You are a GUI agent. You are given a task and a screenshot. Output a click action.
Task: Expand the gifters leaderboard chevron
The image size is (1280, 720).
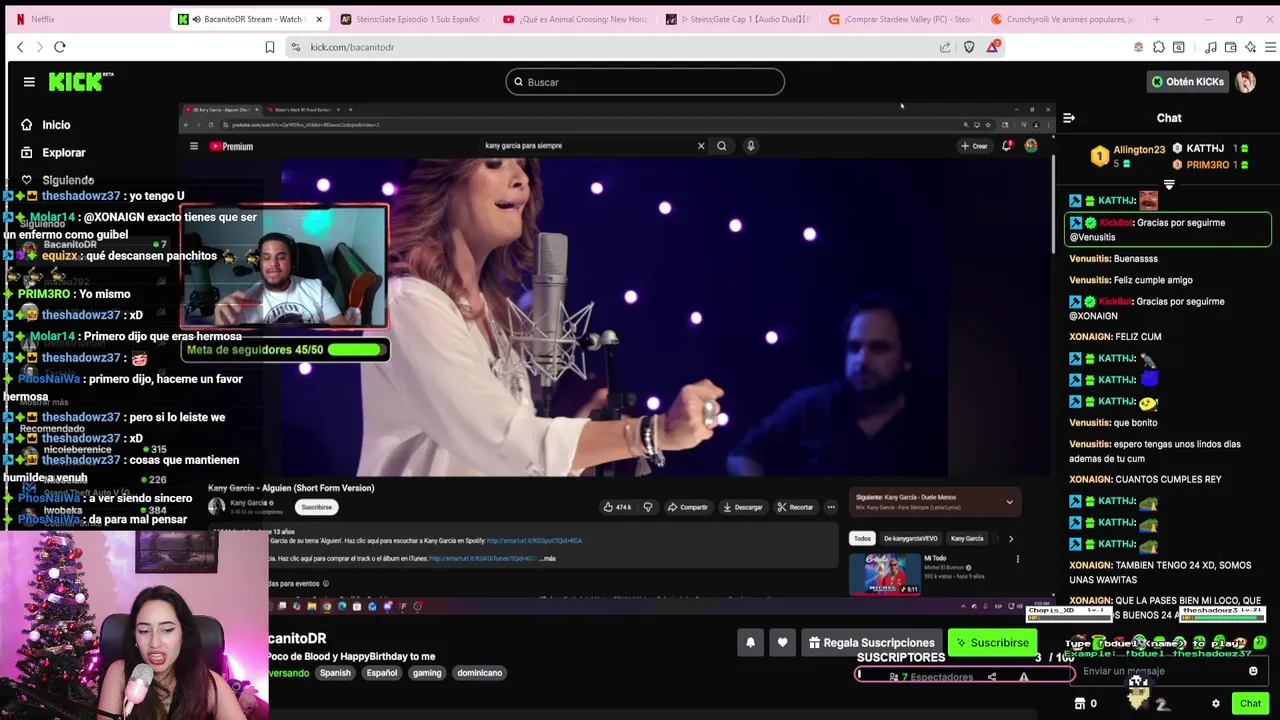(1169, 184)
